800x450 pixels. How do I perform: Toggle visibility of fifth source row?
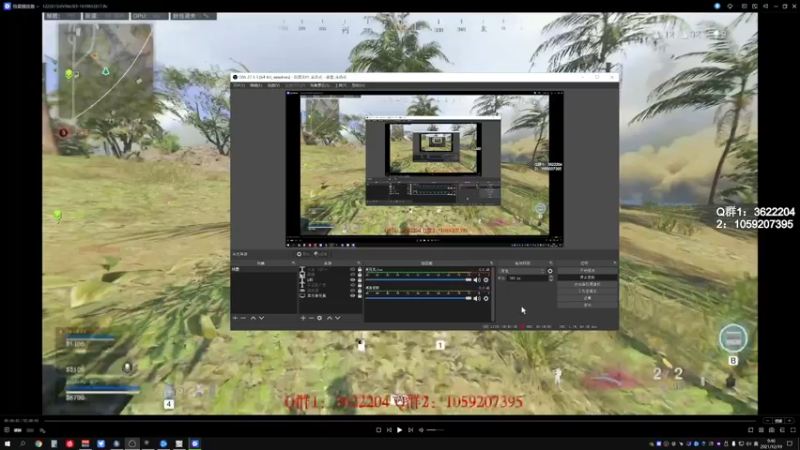pyautogui.click(x=353, y=290)
